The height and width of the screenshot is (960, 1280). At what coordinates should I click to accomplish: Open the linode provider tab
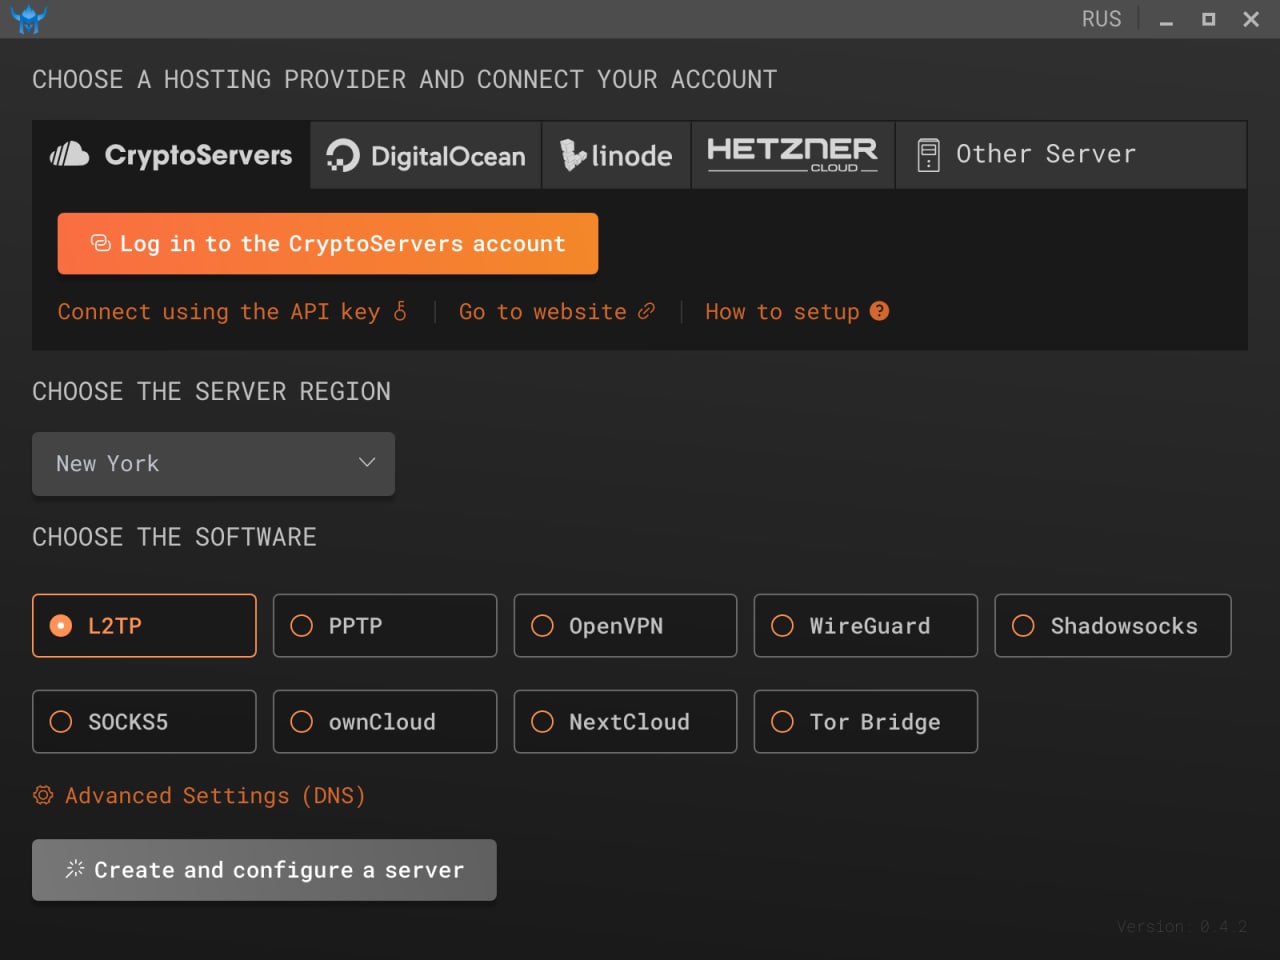616,155
